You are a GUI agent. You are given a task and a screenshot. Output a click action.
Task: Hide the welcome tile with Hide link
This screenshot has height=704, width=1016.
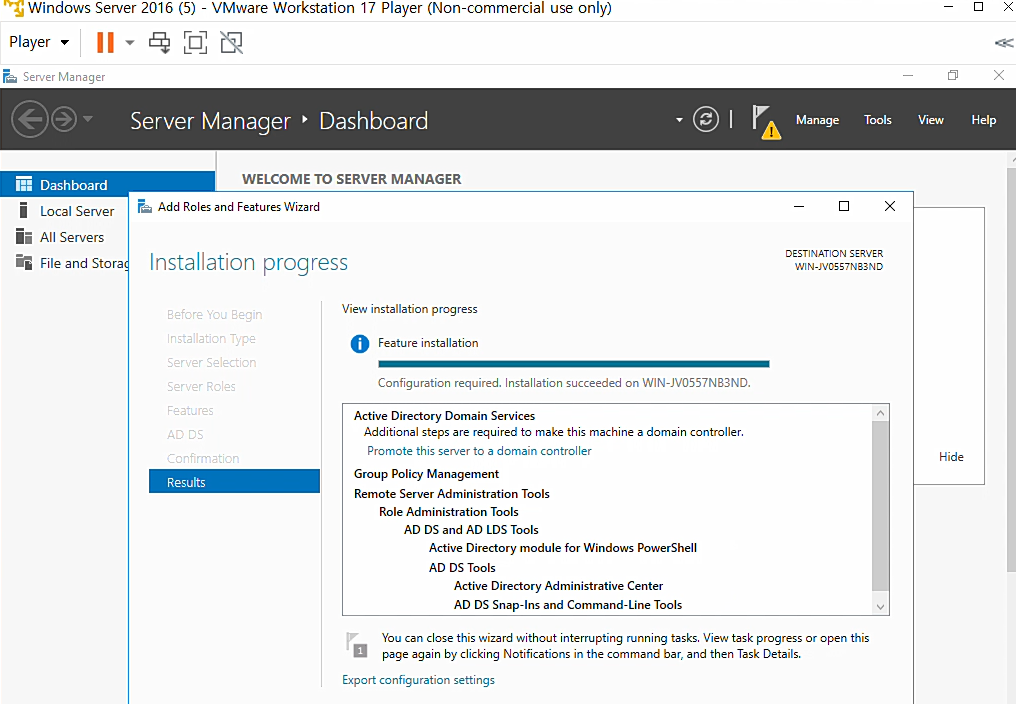[x=951, y=457]
